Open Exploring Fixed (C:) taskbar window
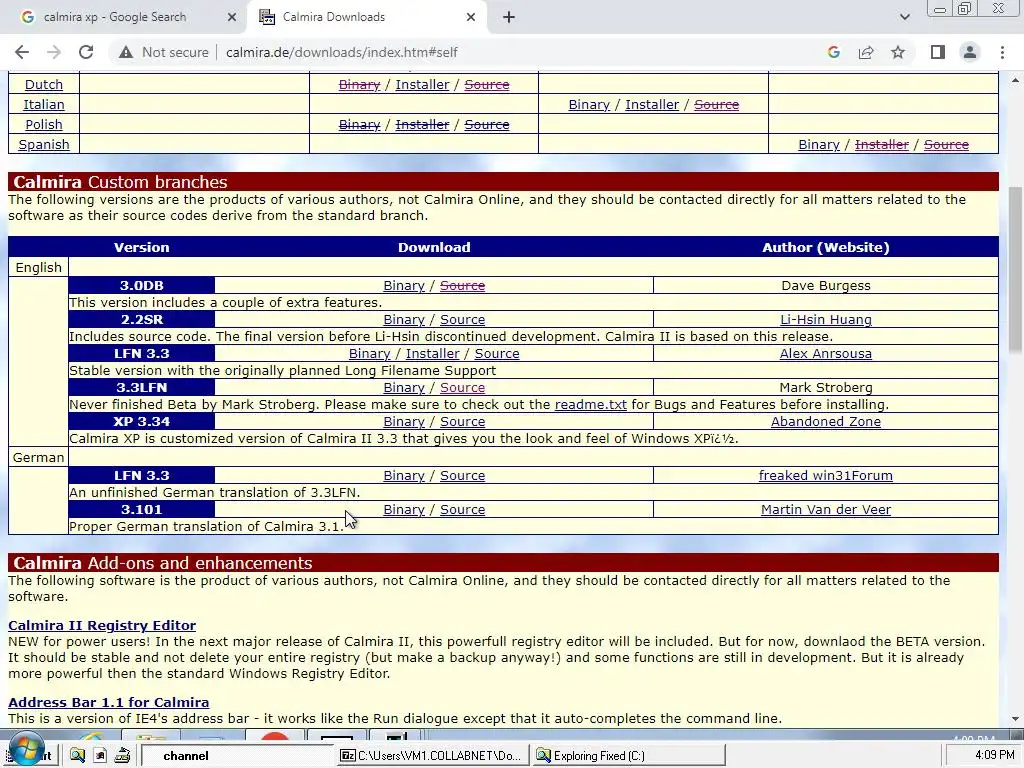The height and width of the screenshot is (768, 1024). point(630,756)
